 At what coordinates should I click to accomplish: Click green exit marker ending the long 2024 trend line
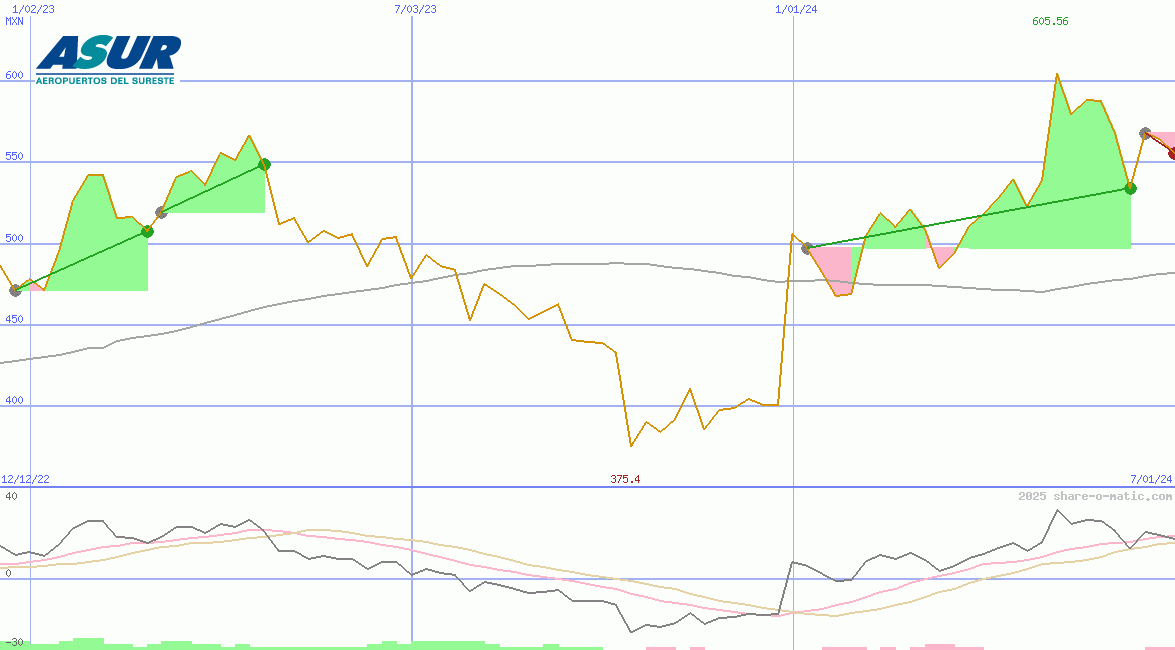[x=1130, y=188]
